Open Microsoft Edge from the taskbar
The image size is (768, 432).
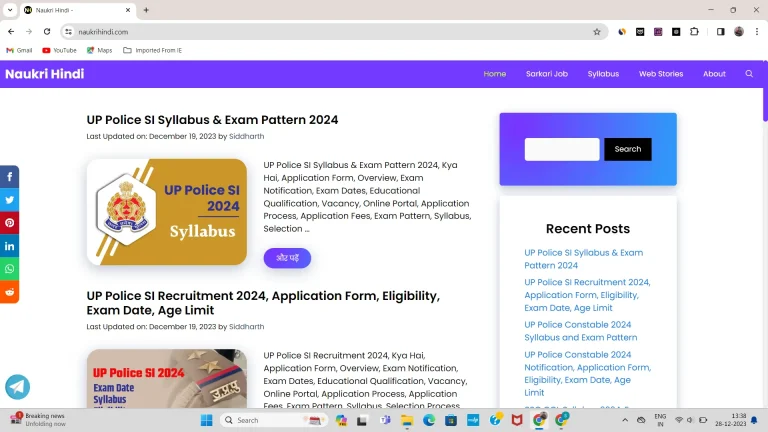point(429,420)
